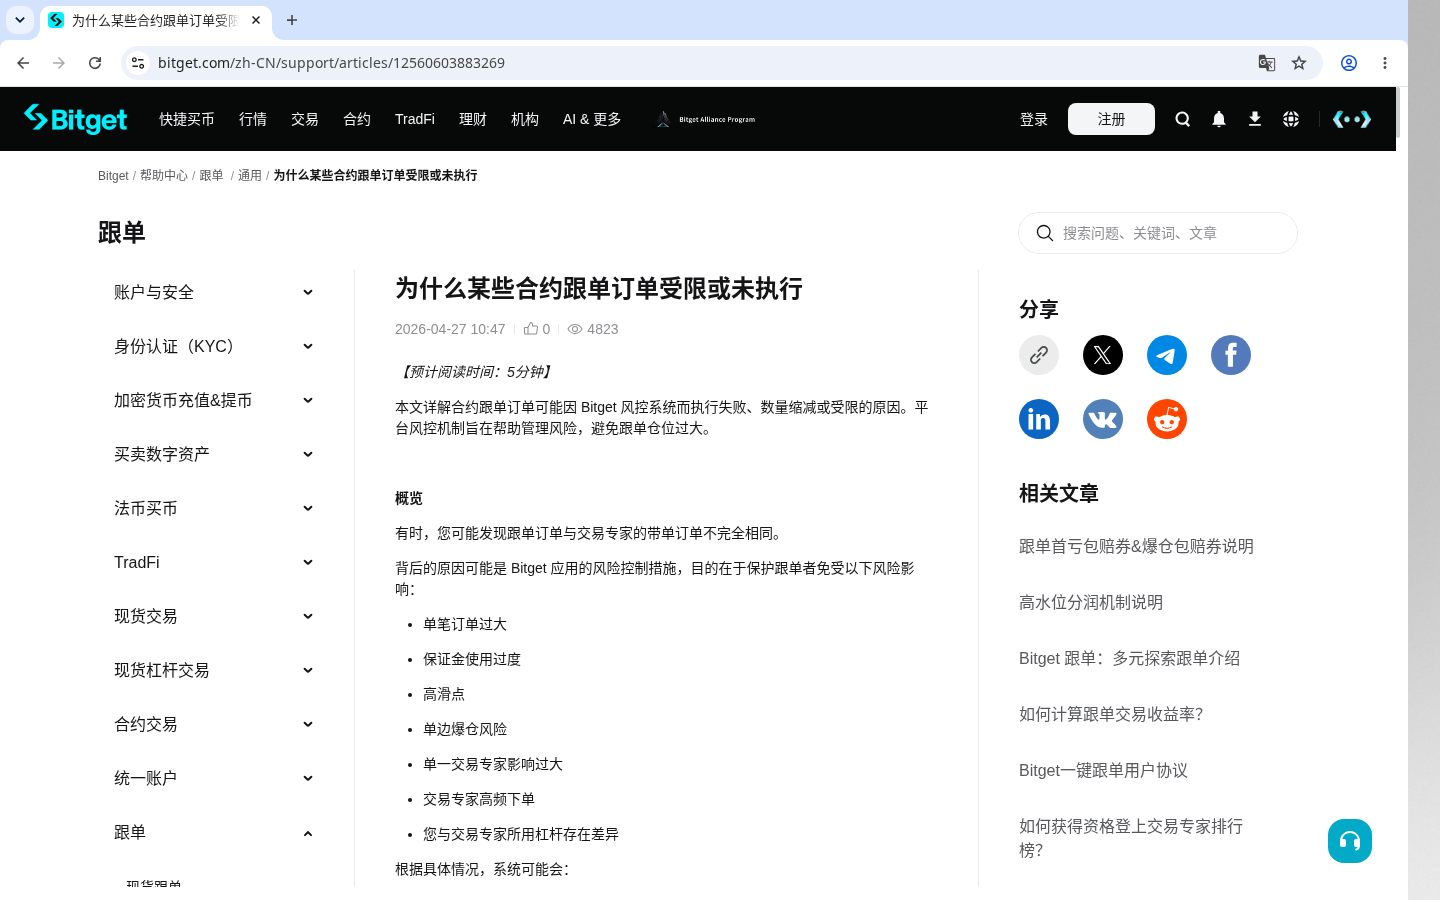Screen dimensions: 1440x900
Task: Bookmark this page with the star icon
Action: pyautogui.click(x=1299, y=63)
